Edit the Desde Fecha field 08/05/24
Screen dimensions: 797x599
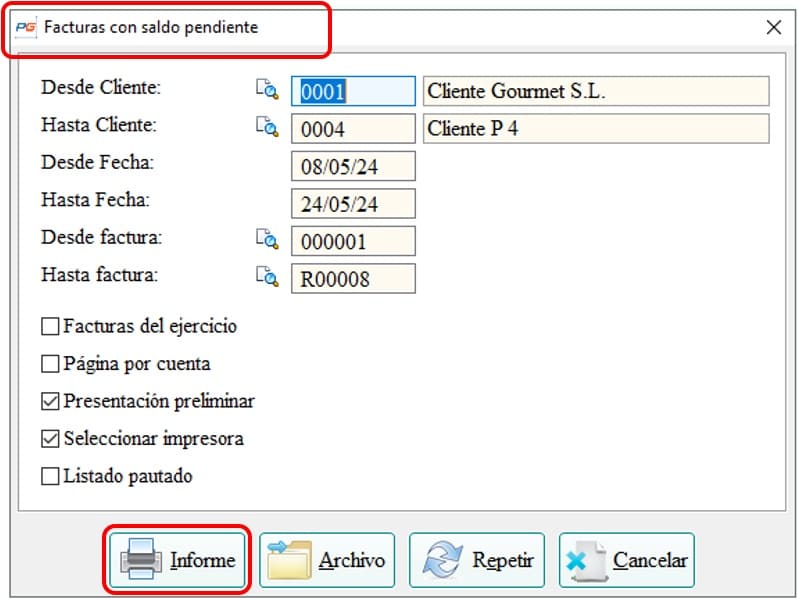(353, 166)
